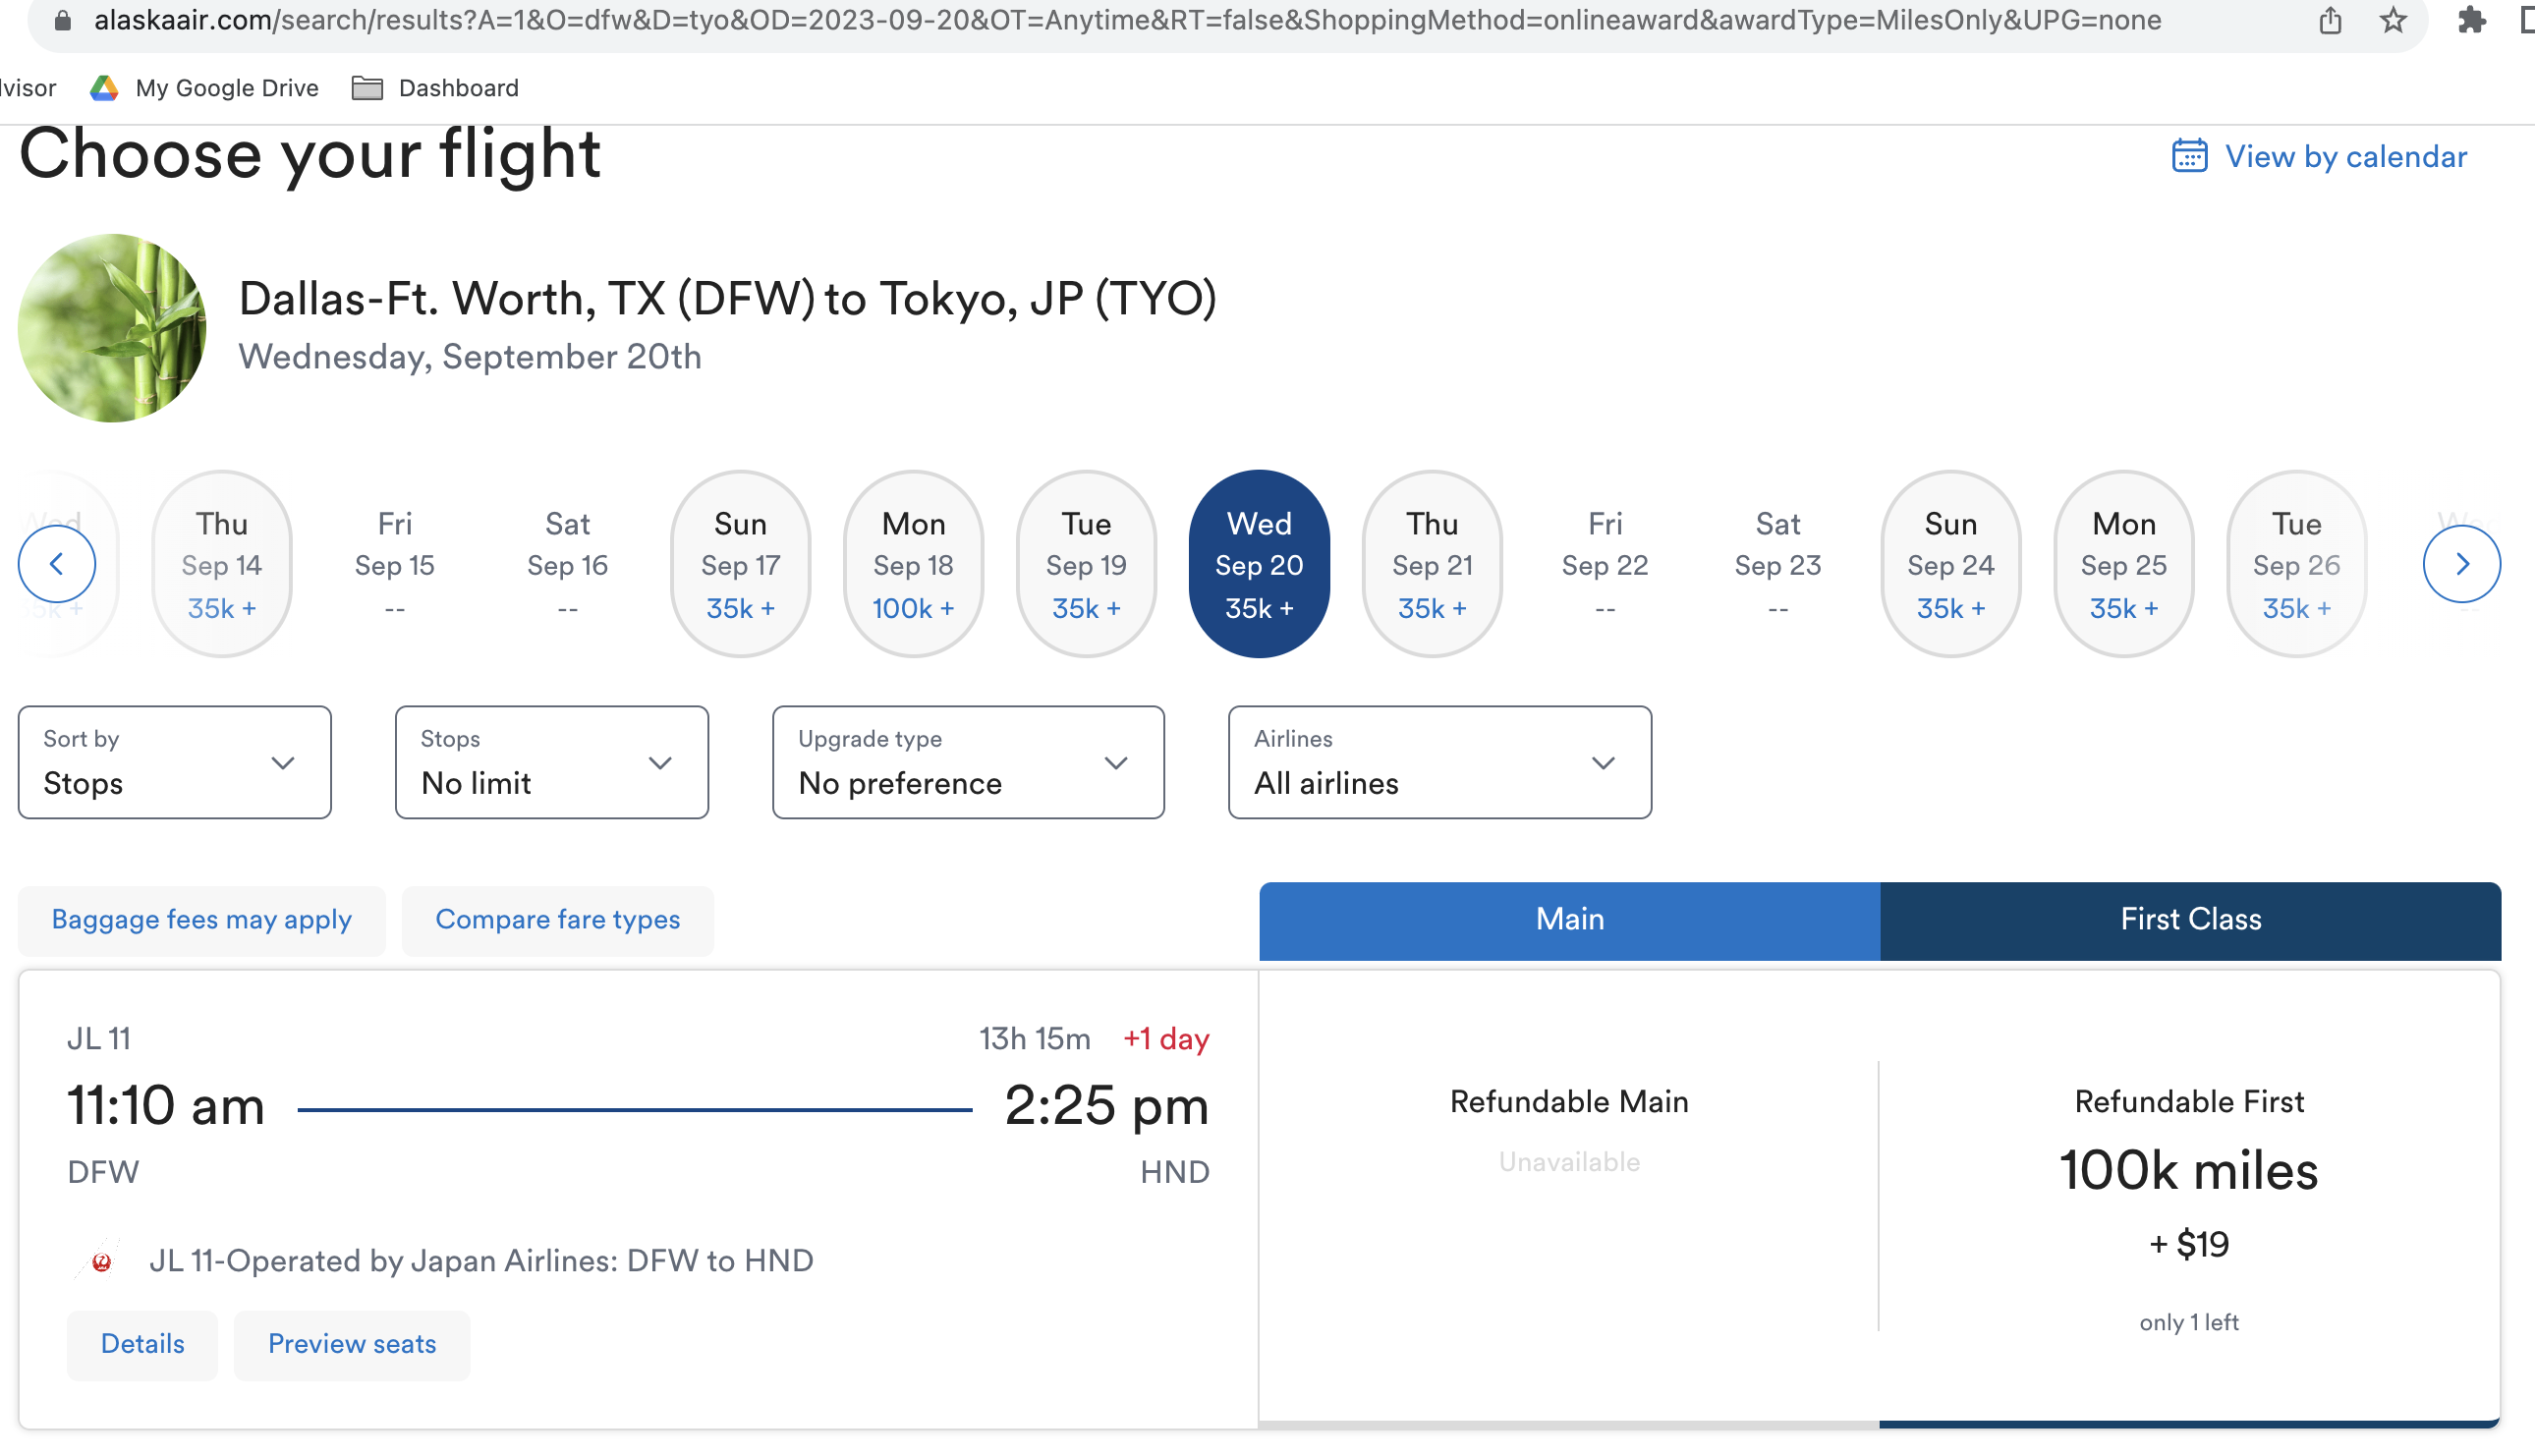Click the browser address bar URL

1127,20
